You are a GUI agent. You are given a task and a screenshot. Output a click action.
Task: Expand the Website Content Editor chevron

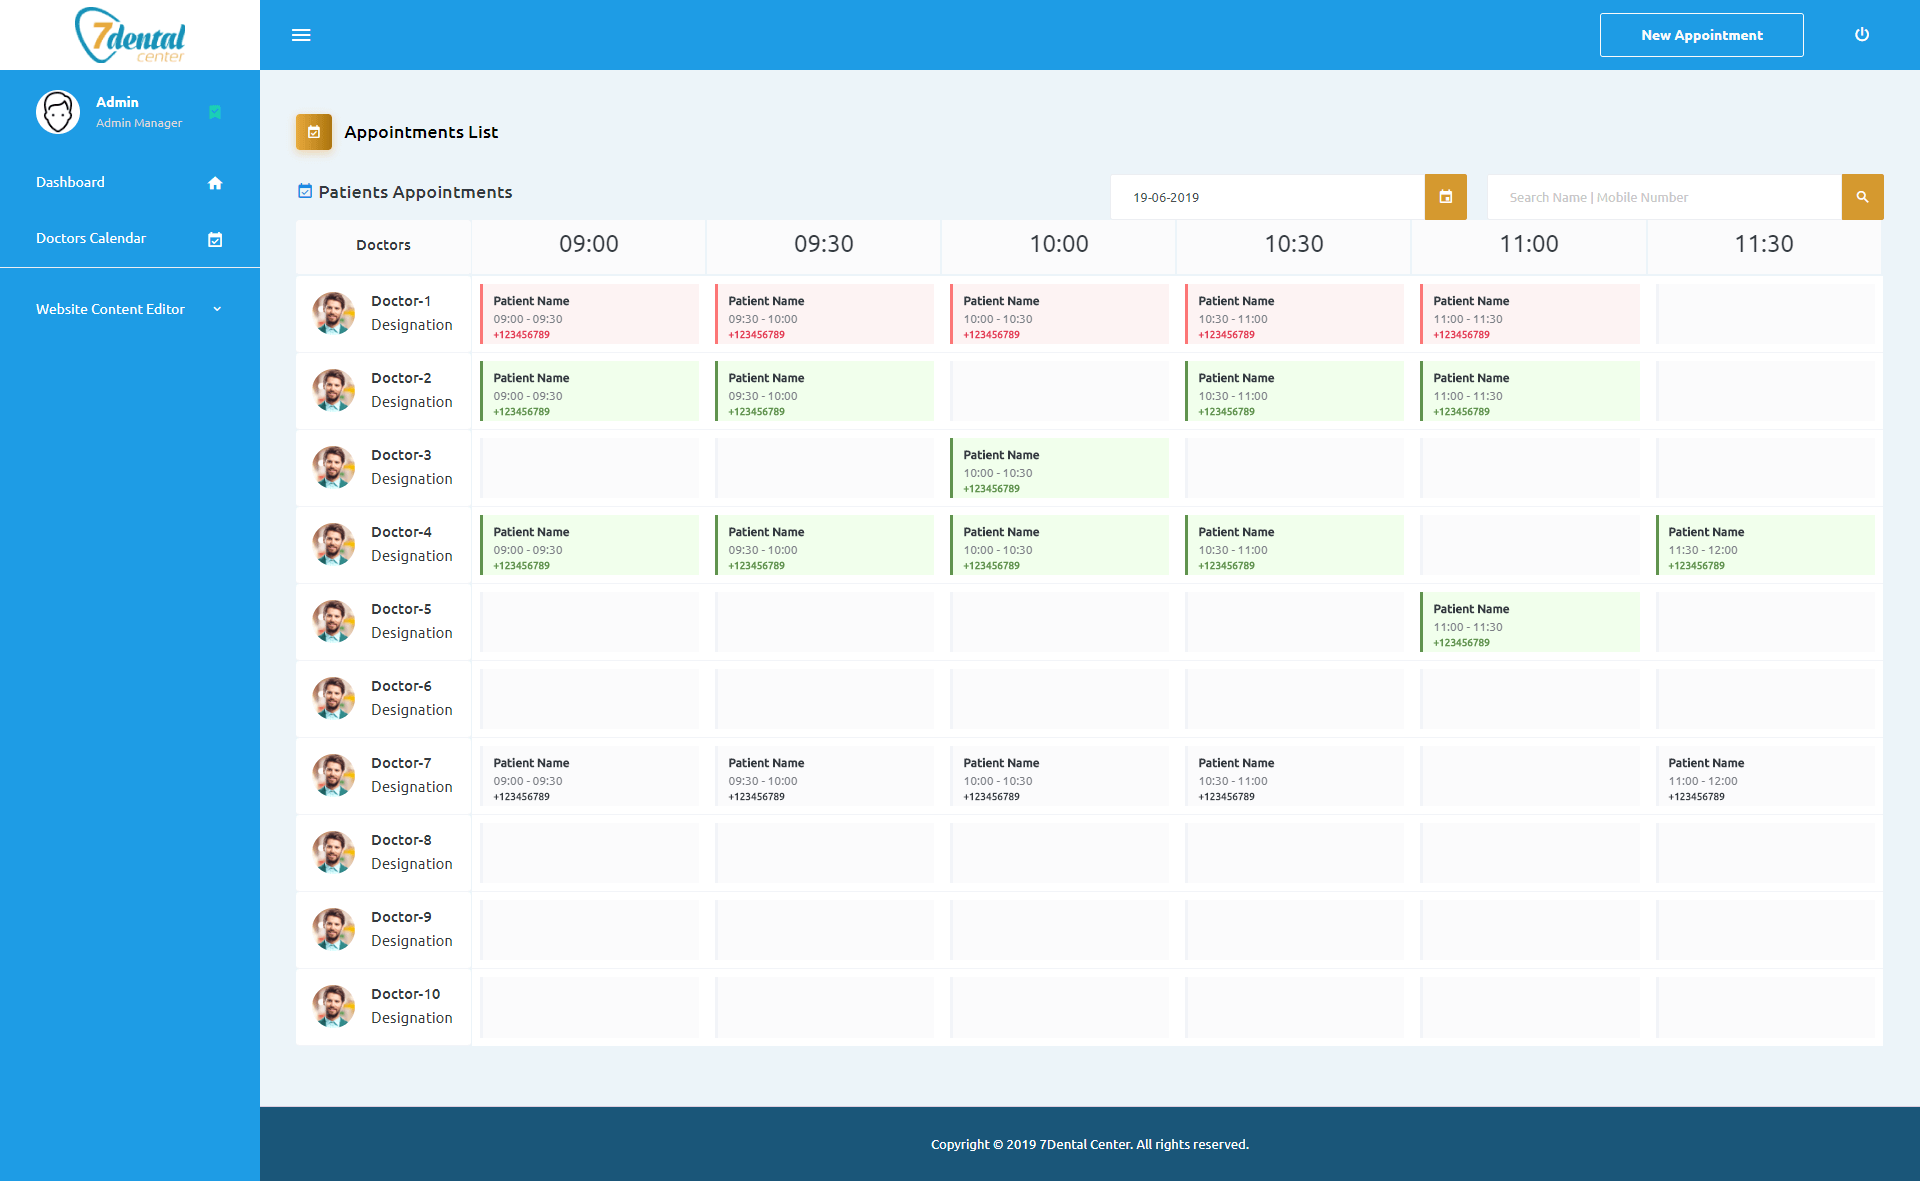pos(217,309)
